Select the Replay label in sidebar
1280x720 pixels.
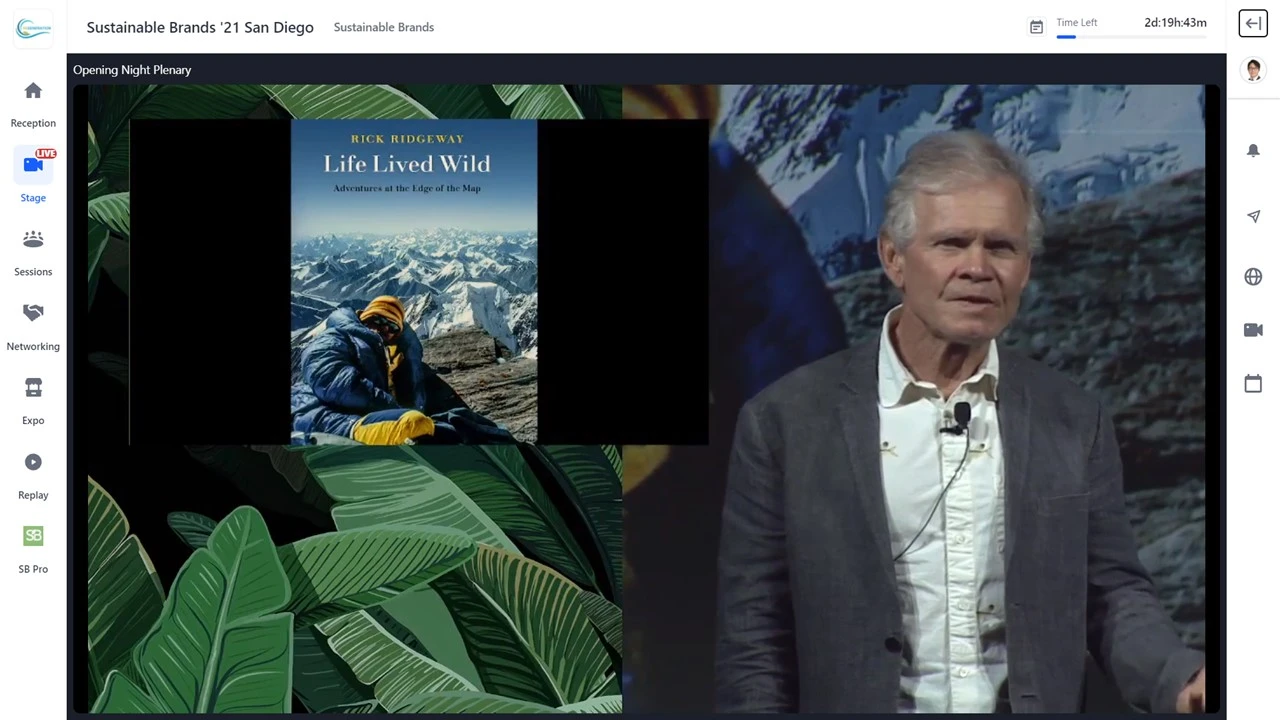point(33,495)
